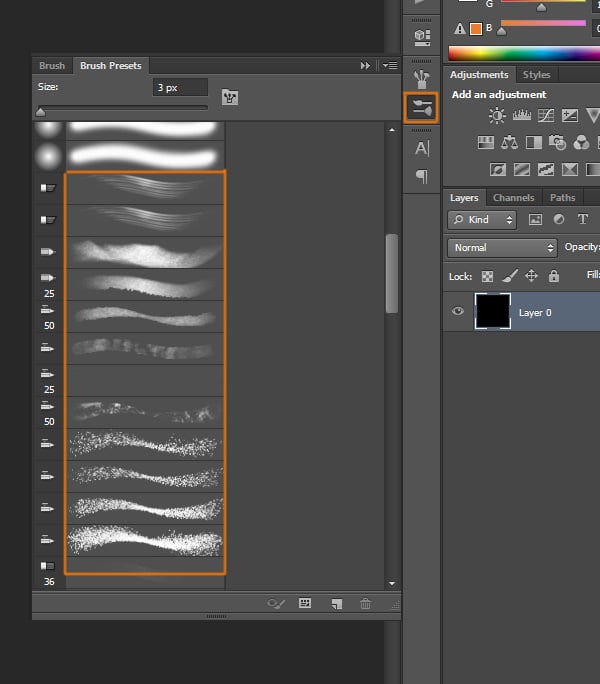Click the delete brush trash icon

tap(365, 604)
